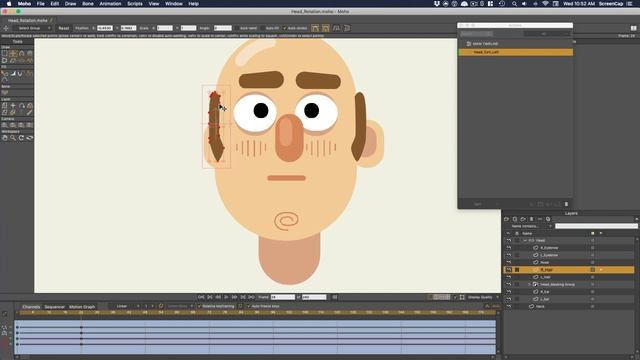
Task: Click the new layer icon in Layers panel
Action: click(507, 219)
